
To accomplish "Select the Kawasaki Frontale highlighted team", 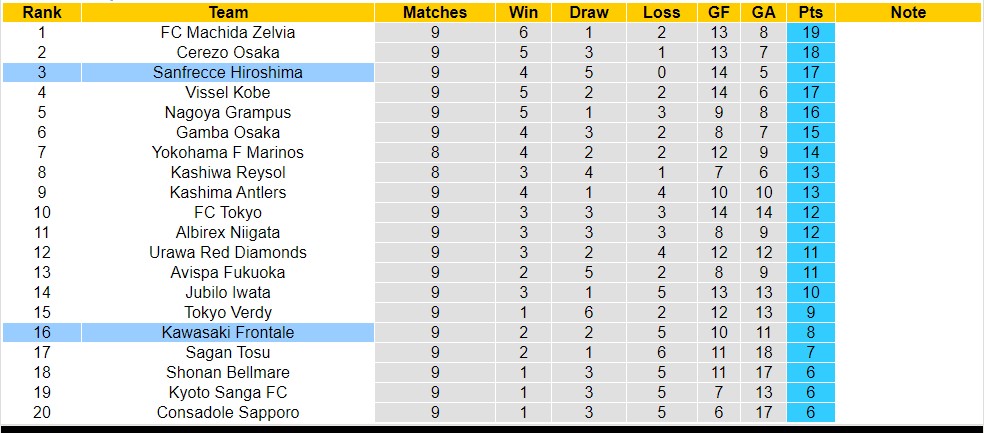I will click(228, 332).
